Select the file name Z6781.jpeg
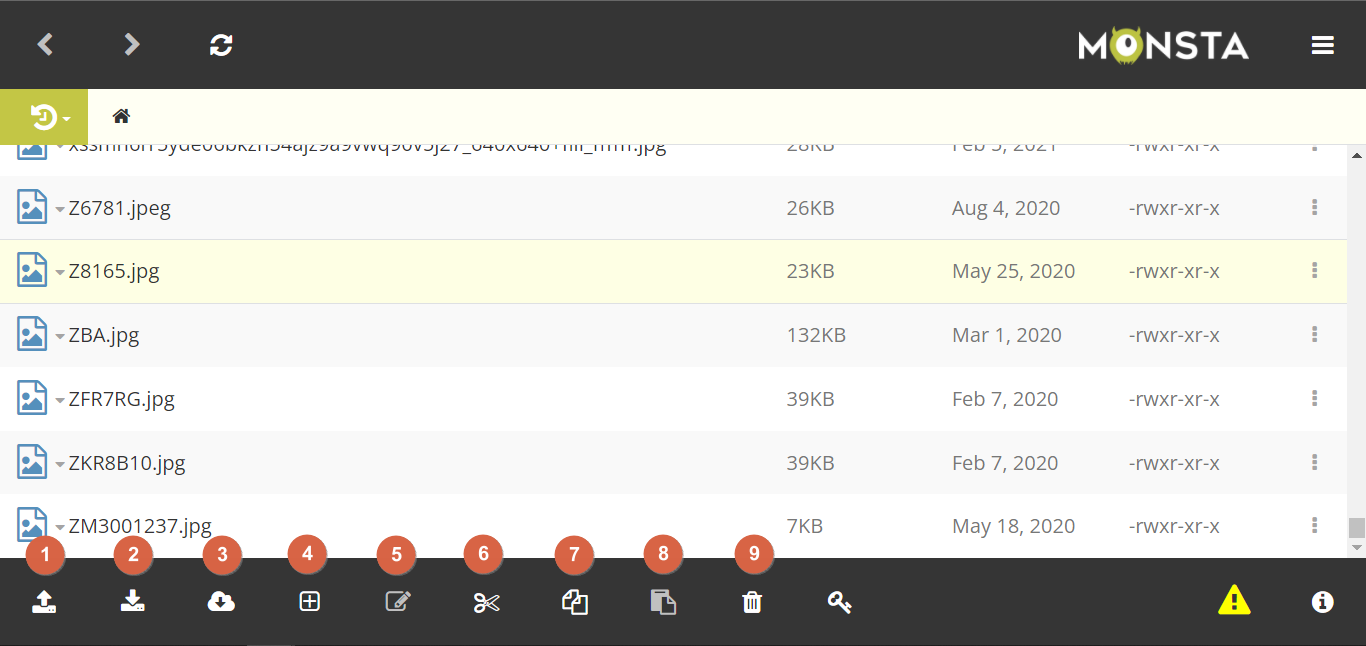Screen dimensions: 1366x646 (120, 209)
